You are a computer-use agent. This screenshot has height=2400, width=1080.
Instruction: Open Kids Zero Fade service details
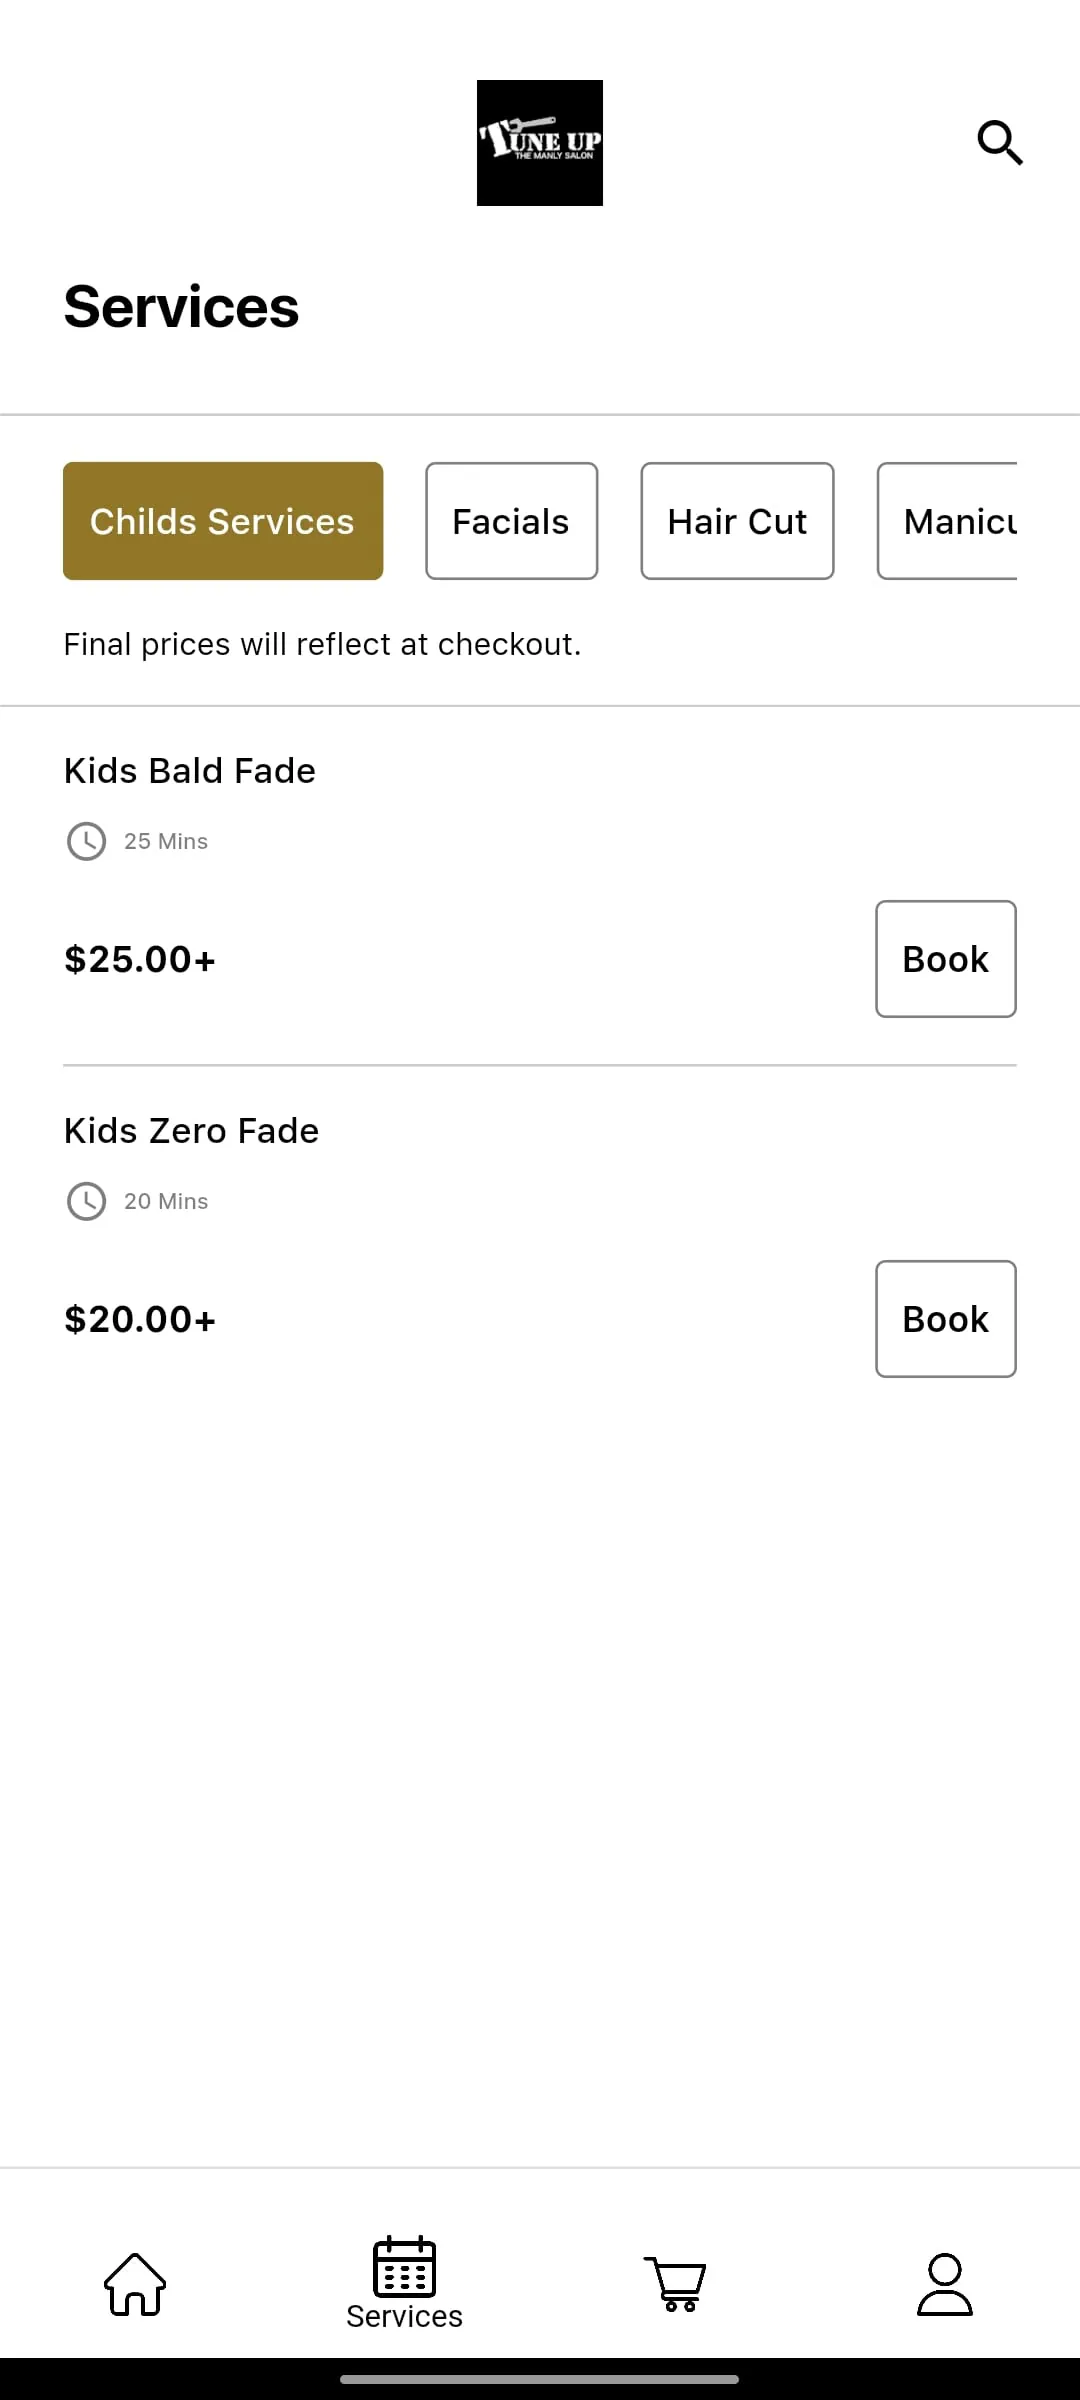(191, 1131)
